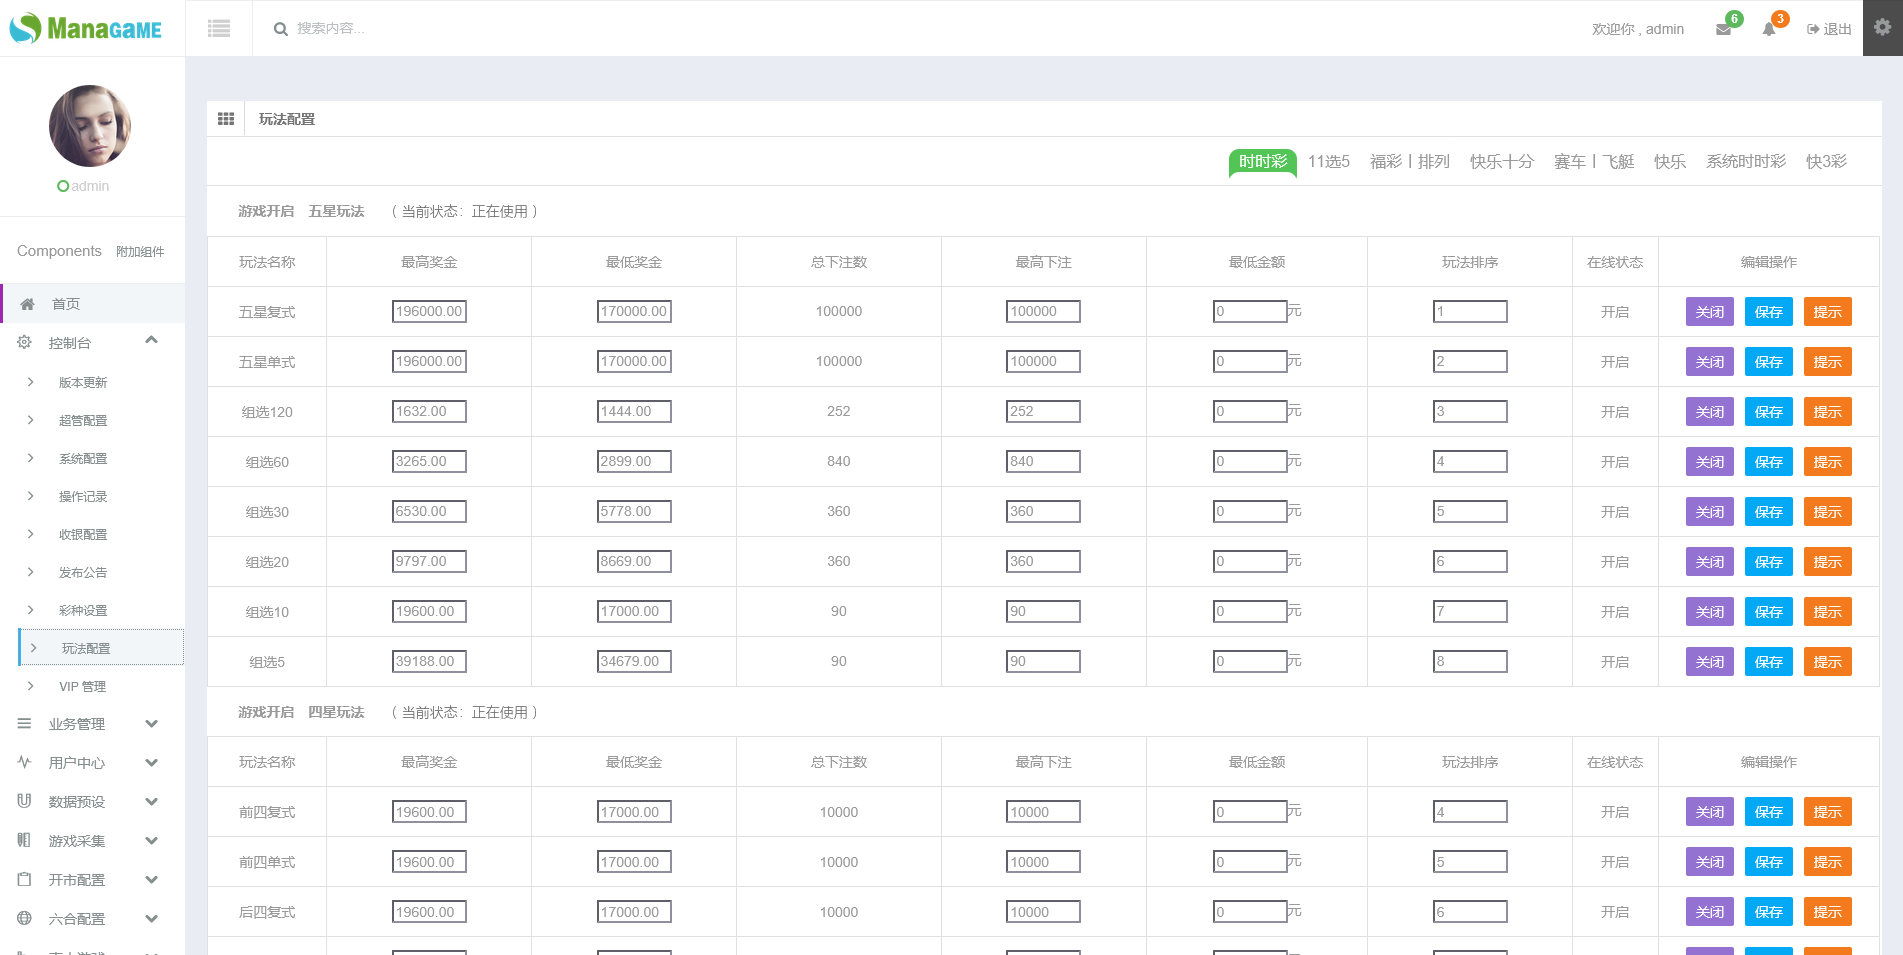Click 最高奖金 input field for 五星单式
This screenshot has height=955, width=1903.
pos(429,362)
